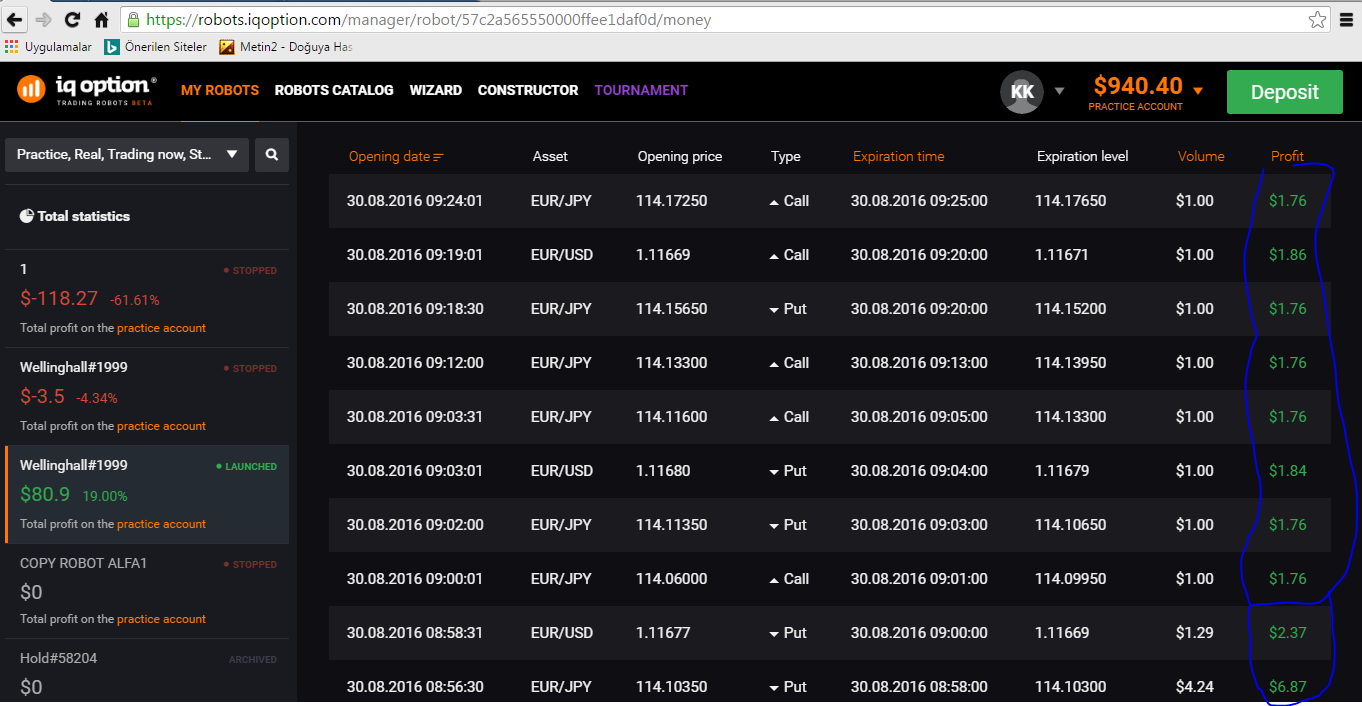Click the browser forward arrow
This screenshot has height=706, width=1362.
pos(43,19)
